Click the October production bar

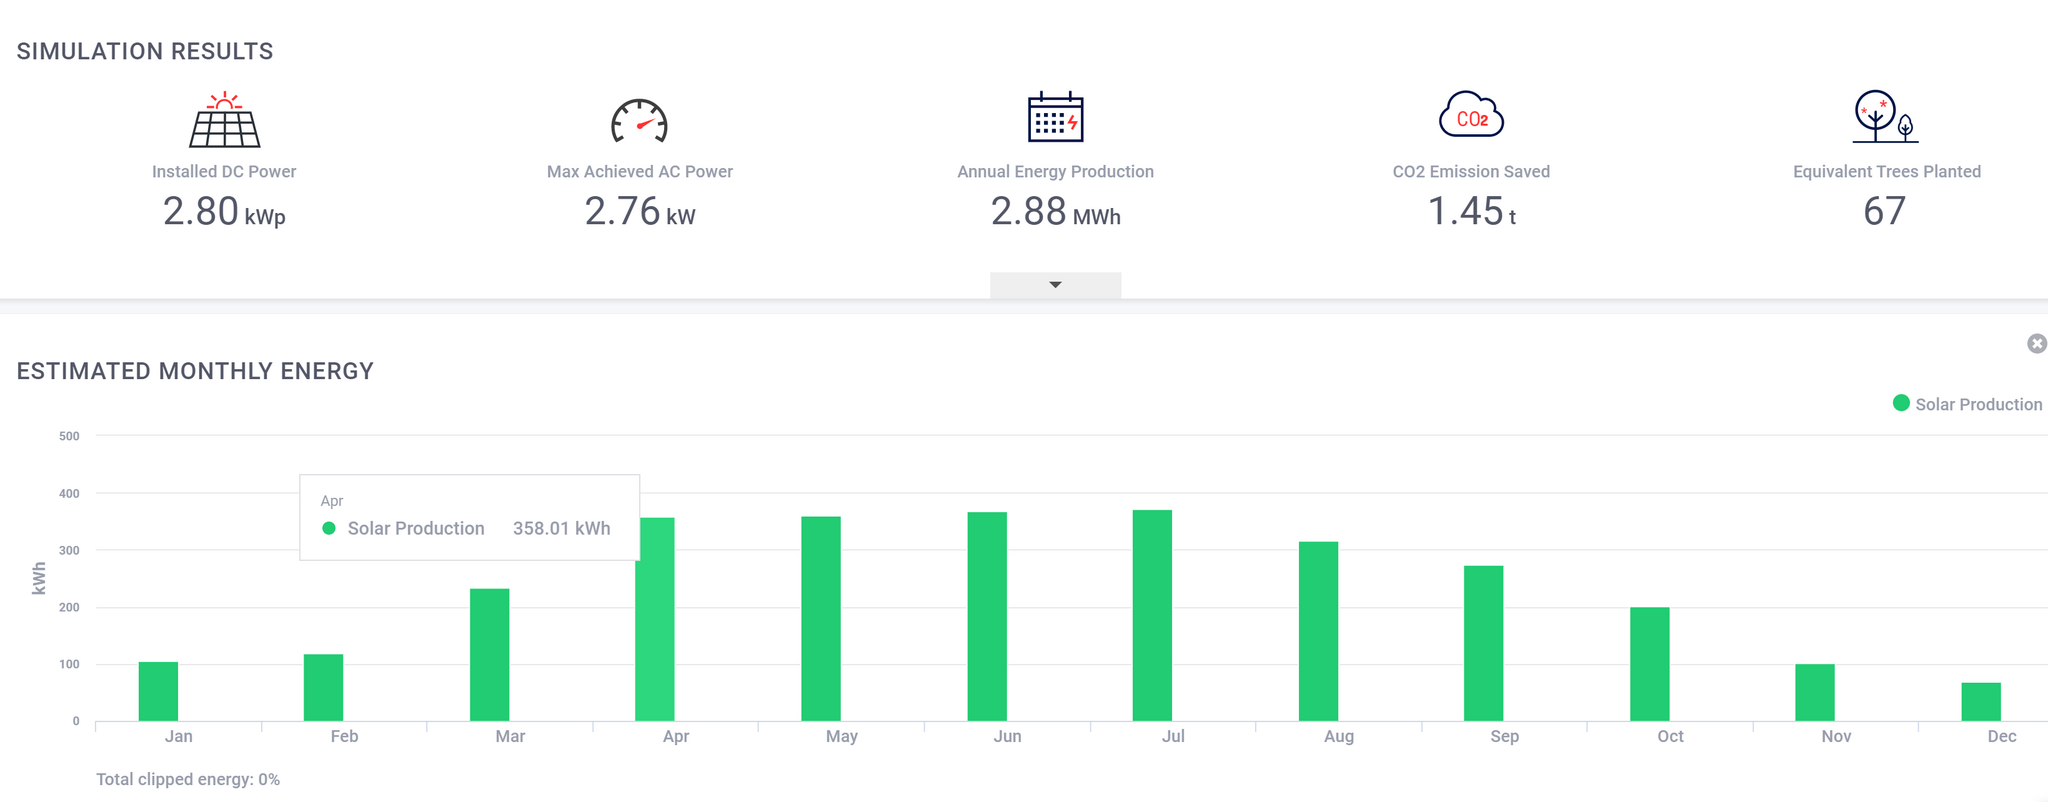[1649, 663]
